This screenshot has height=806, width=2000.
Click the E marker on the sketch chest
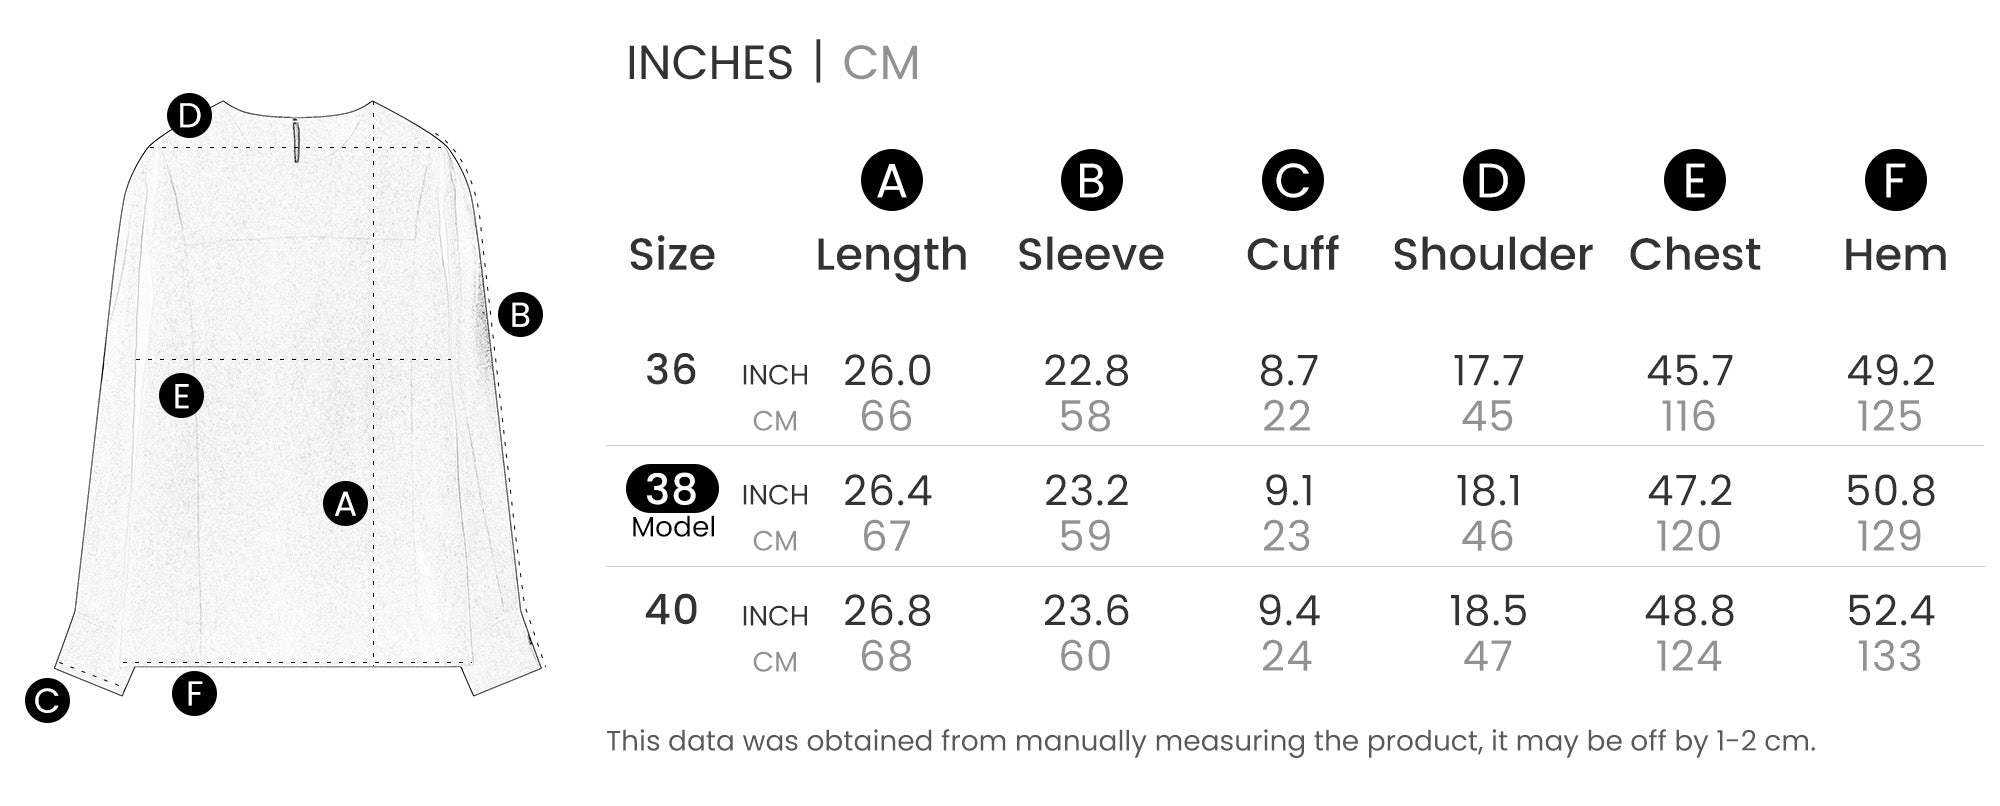point(181,397)
